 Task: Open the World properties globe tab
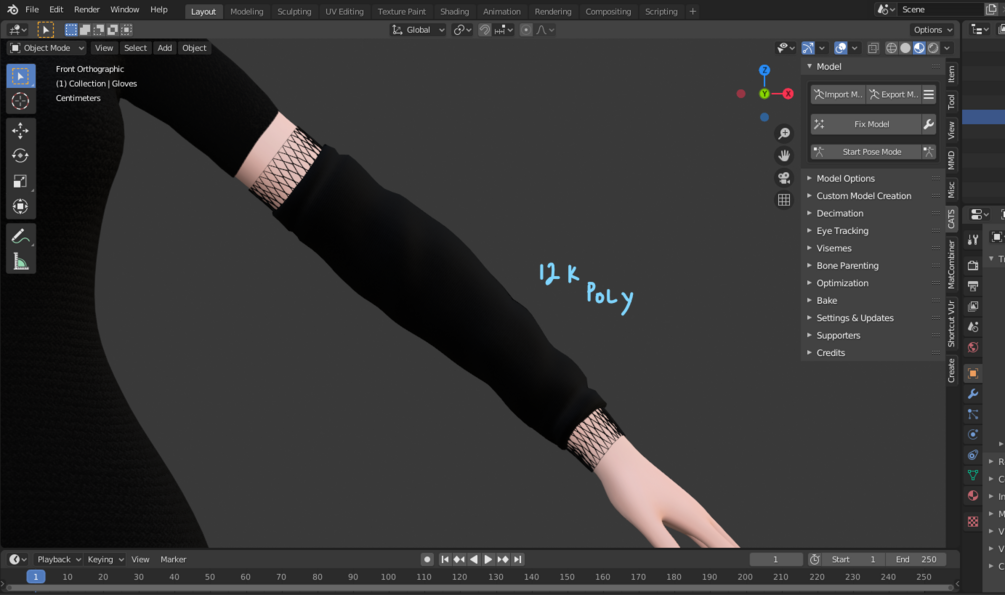click(x=973, y=347)
